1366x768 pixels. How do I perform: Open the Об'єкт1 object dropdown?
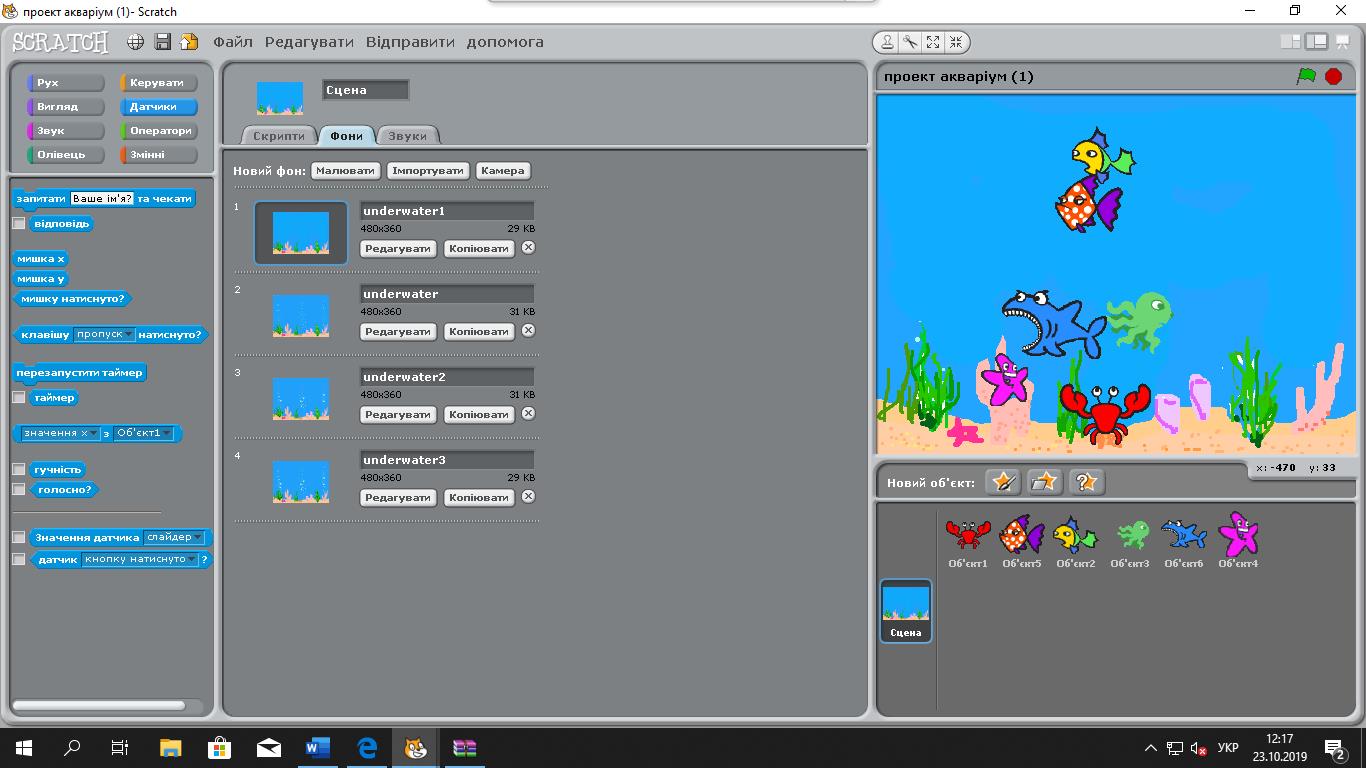coord(143,434)
